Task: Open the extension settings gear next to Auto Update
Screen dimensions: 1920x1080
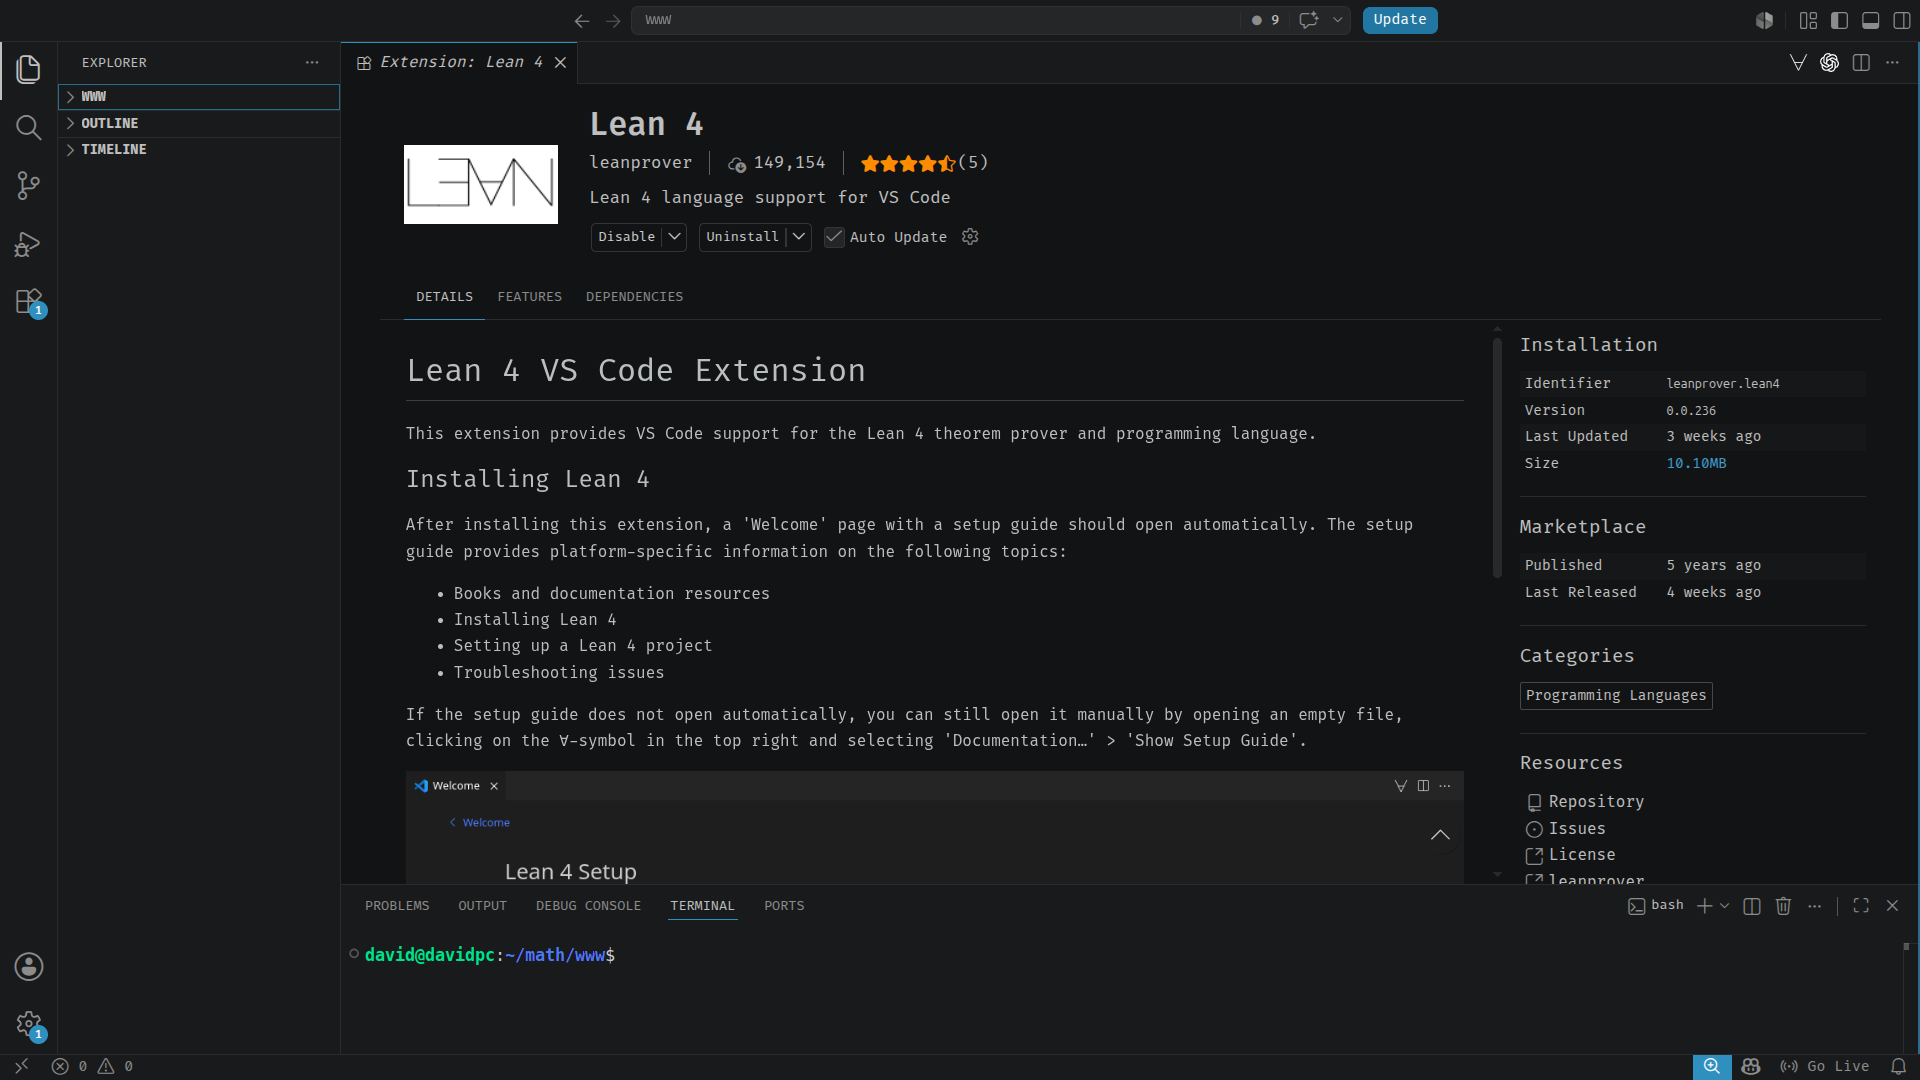Action: tap(970, 237)
